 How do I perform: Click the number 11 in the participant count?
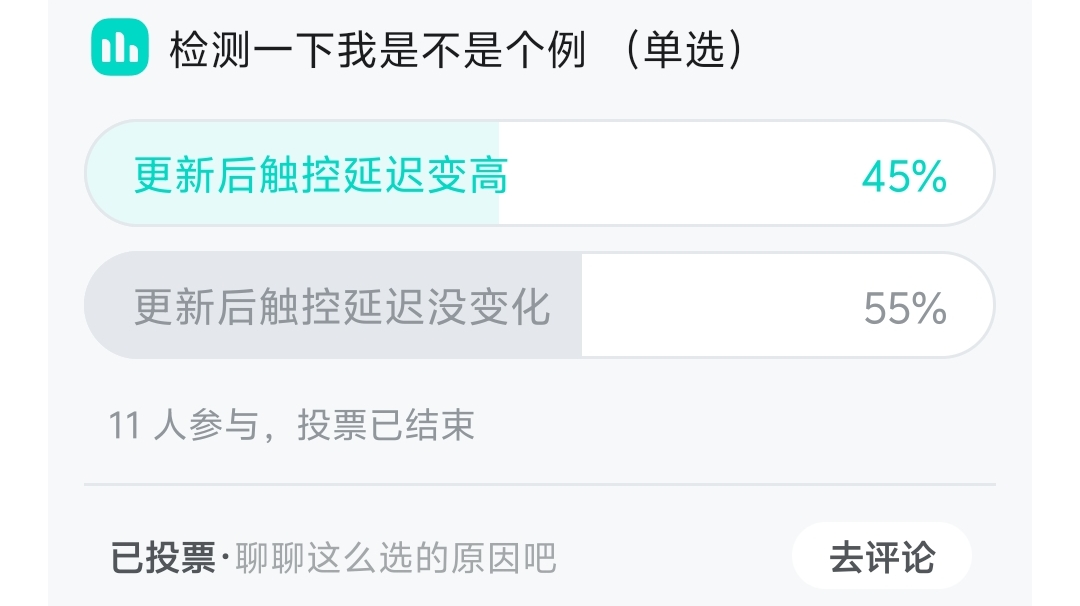[123, 426]
